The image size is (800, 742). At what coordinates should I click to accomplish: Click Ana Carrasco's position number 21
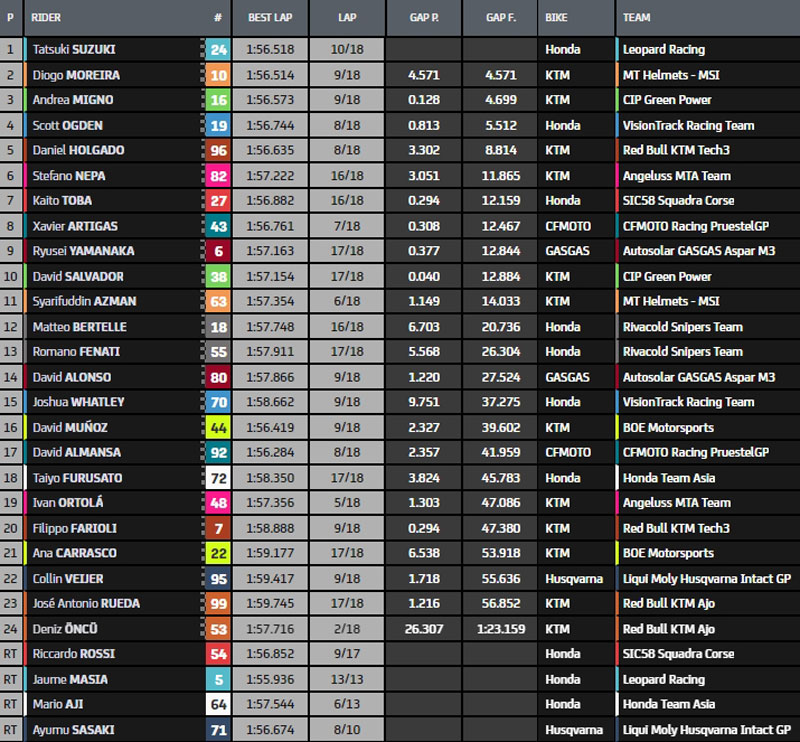coord(10,553)
